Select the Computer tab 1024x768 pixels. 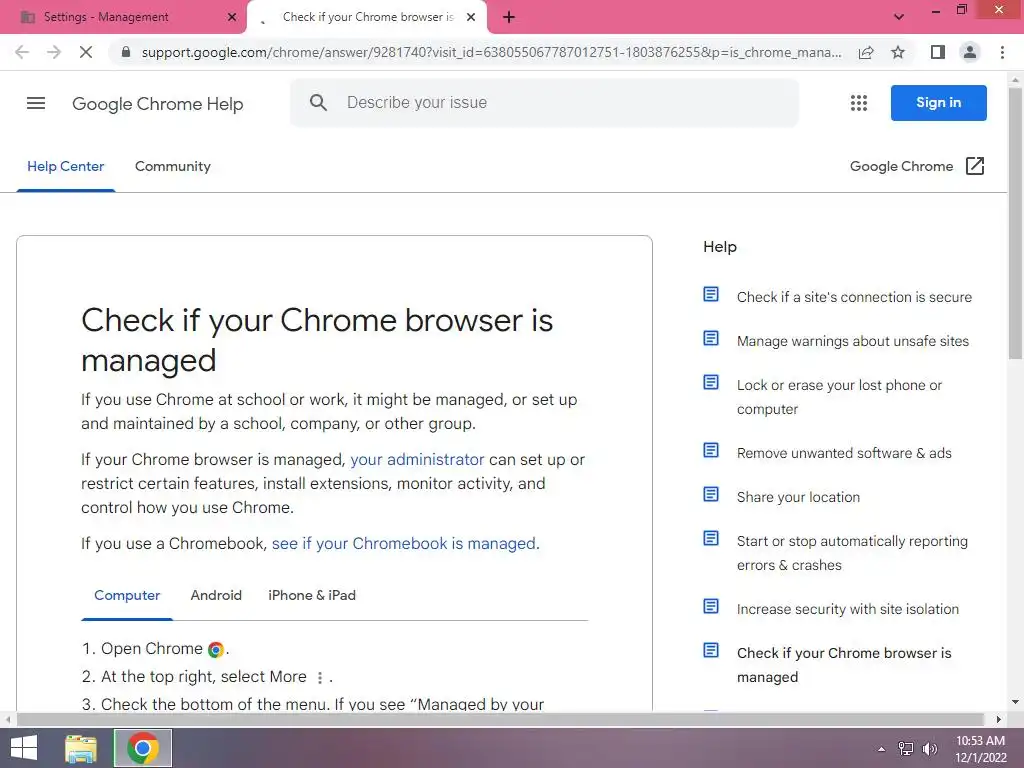[x=127, y=596]
